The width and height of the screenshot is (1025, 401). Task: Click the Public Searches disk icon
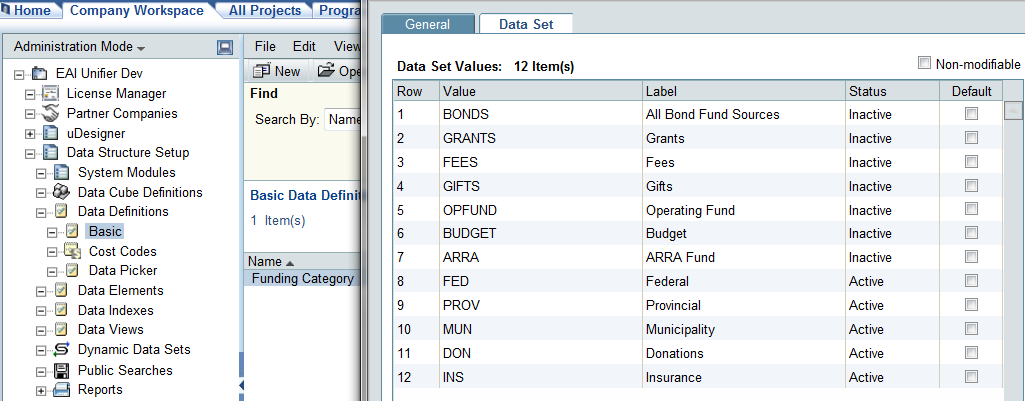coord(61,370)
